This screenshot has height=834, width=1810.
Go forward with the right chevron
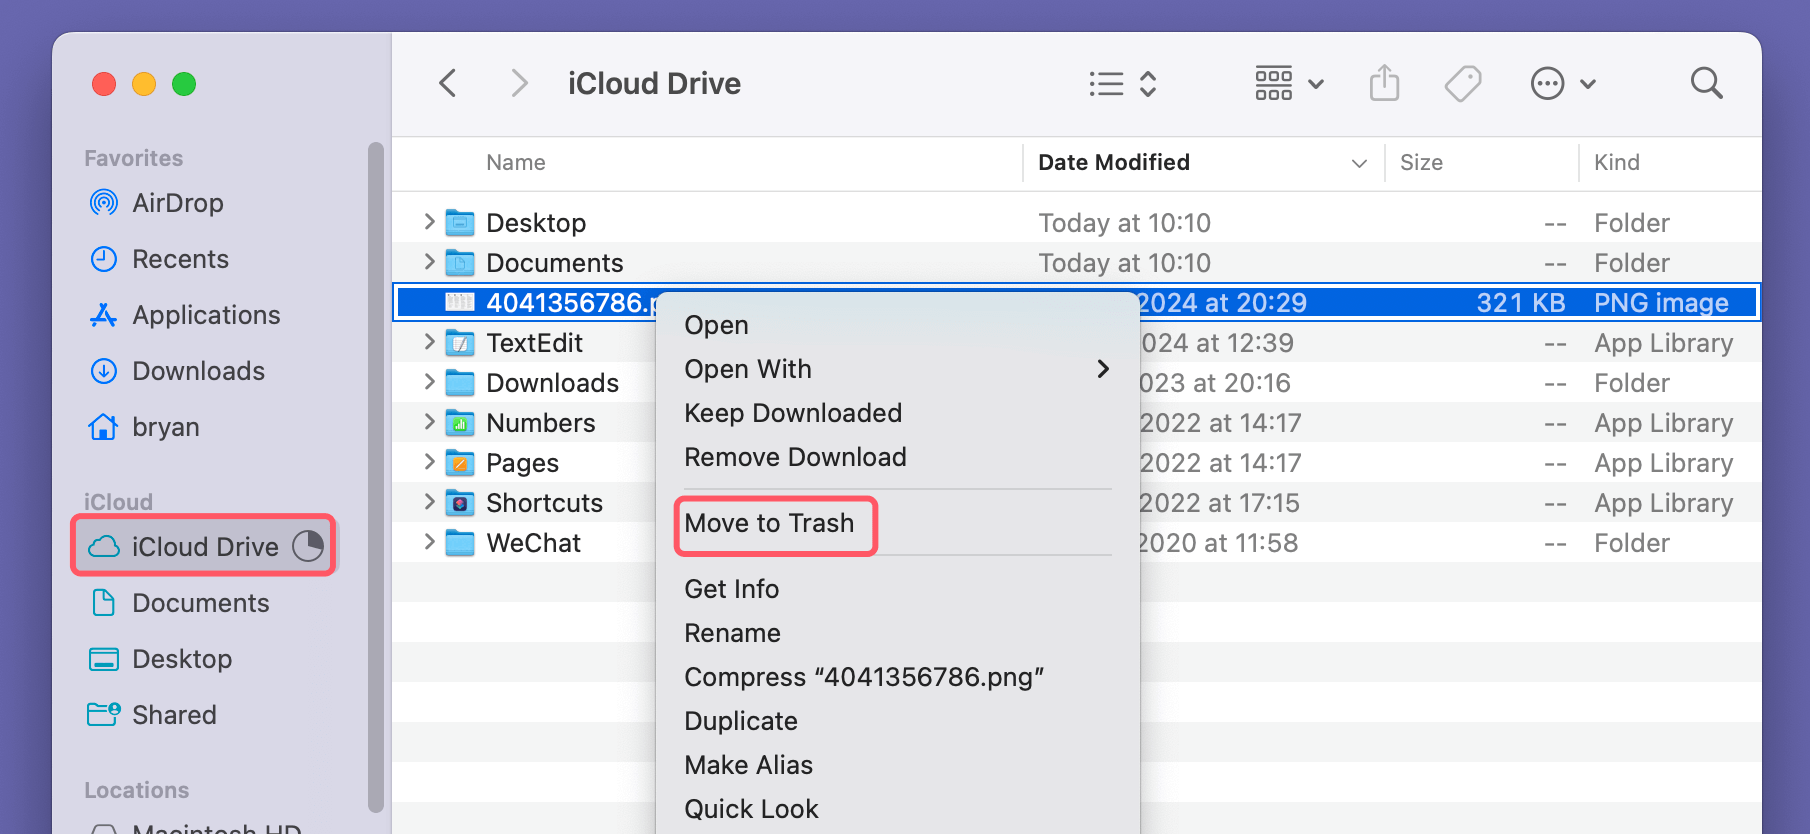click(x=518, y=83)
